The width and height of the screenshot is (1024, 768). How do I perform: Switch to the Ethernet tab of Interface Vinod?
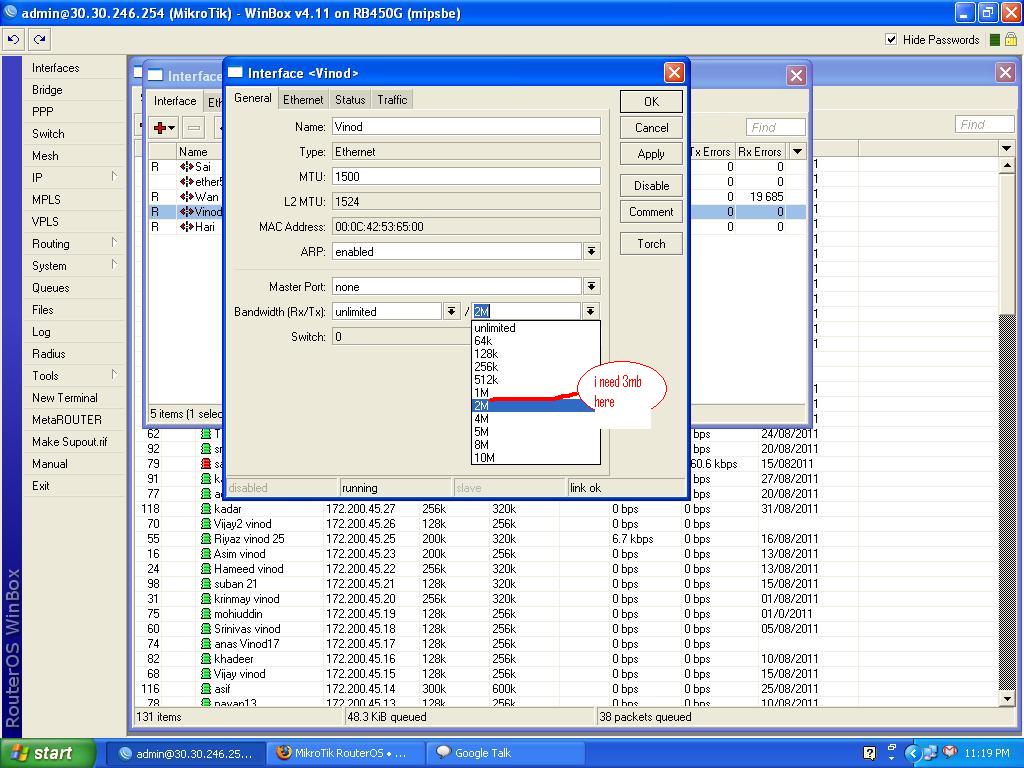click(302, 100)
